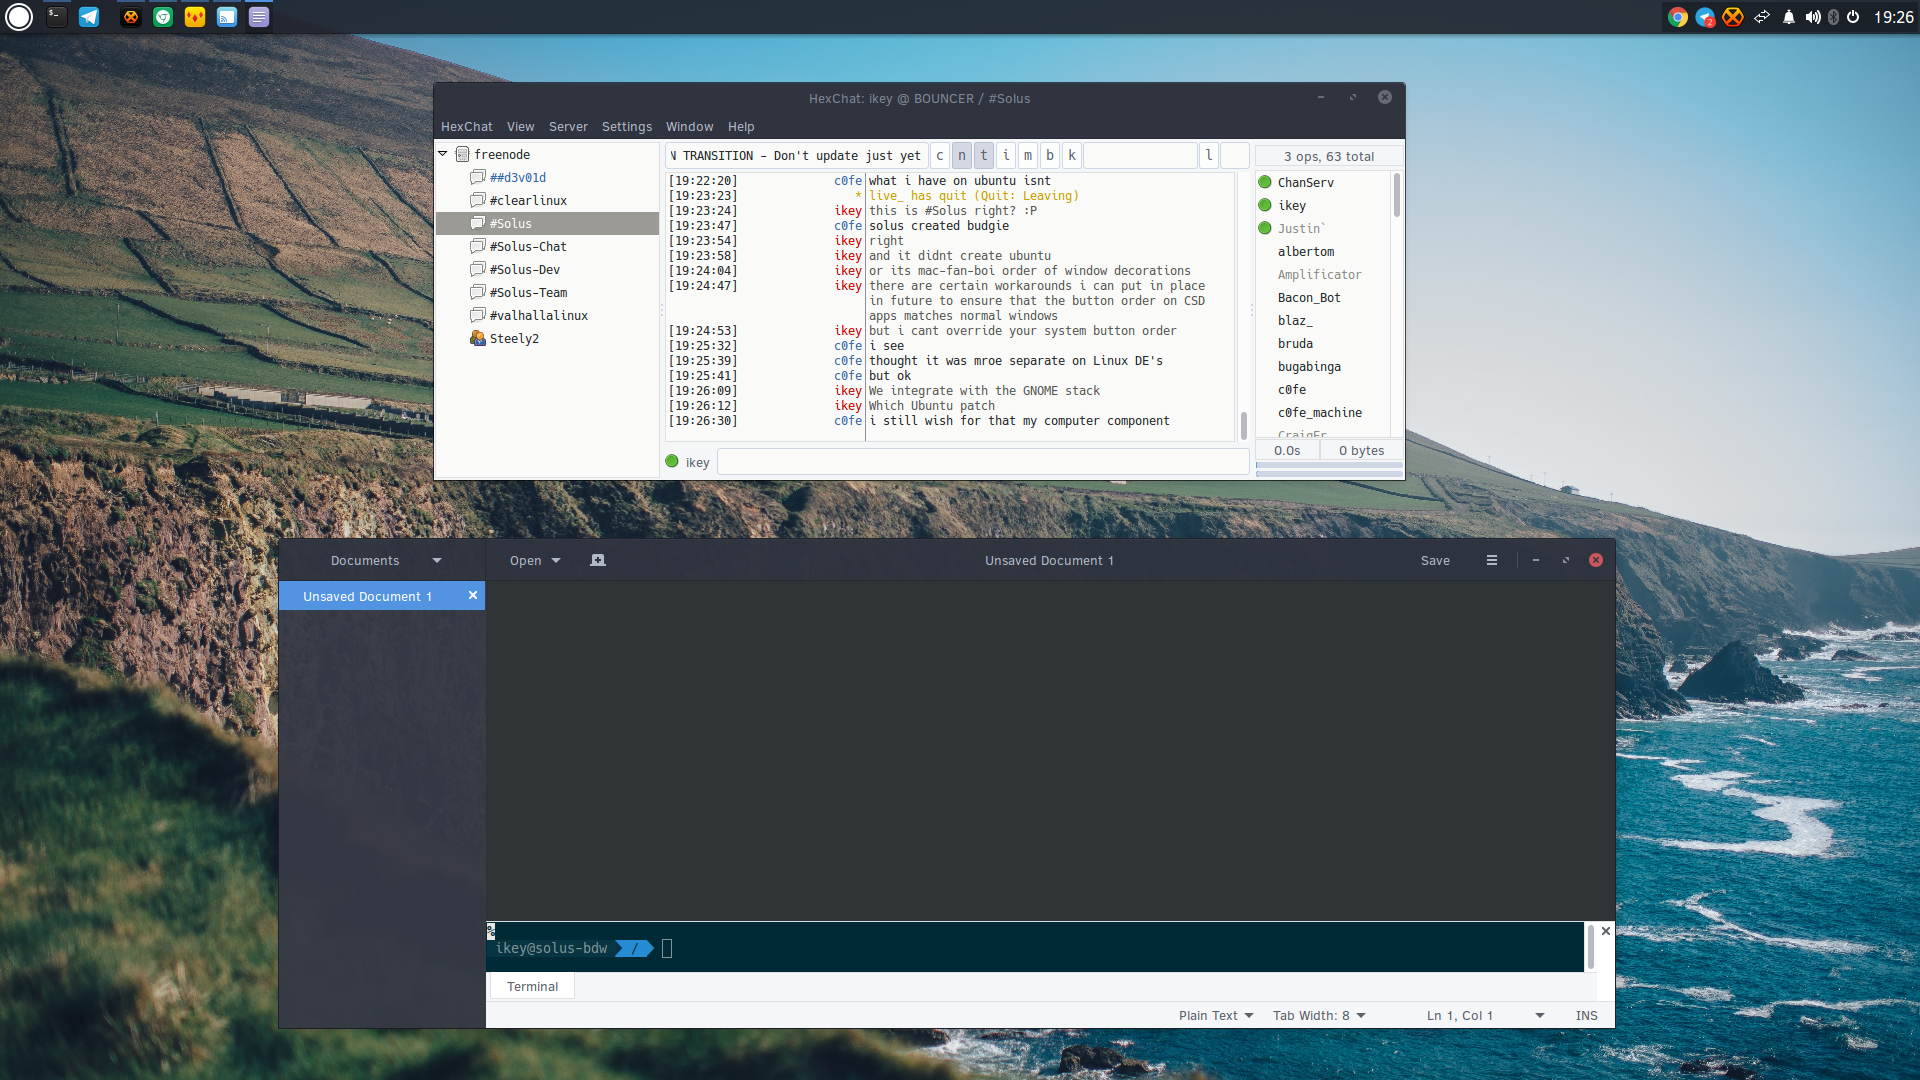Save the unsaved gedit document

[1435, 560]
